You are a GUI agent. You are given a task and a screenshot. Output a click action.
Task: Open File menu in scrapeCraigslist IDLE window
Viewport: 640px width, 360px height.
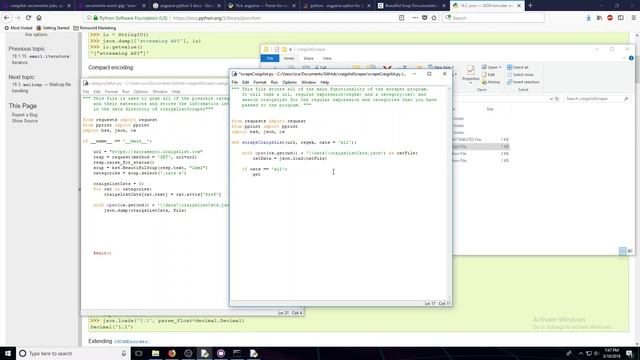pyautogui.click(x=235, y=82)
